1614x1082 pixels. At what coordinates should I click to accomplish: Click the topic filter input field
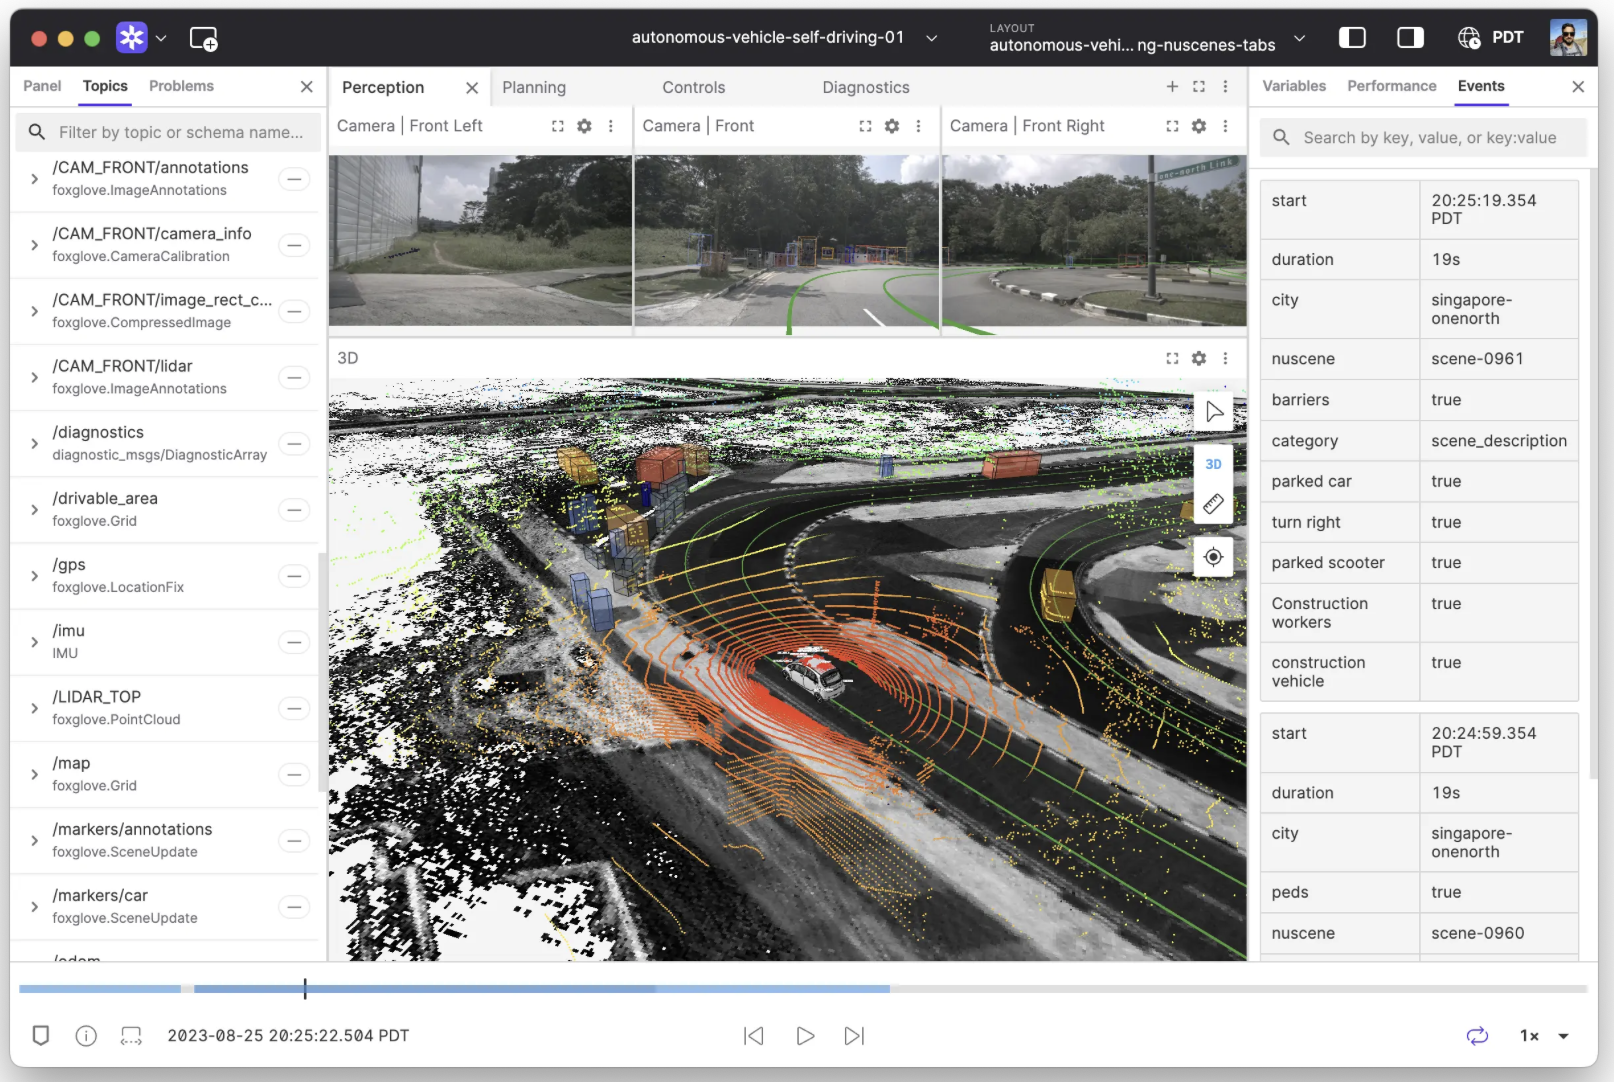[x=169, y=132]
